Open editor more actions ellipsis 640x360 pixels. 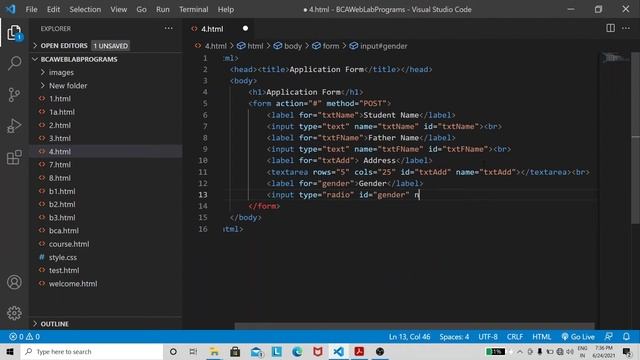click(626, 28)
